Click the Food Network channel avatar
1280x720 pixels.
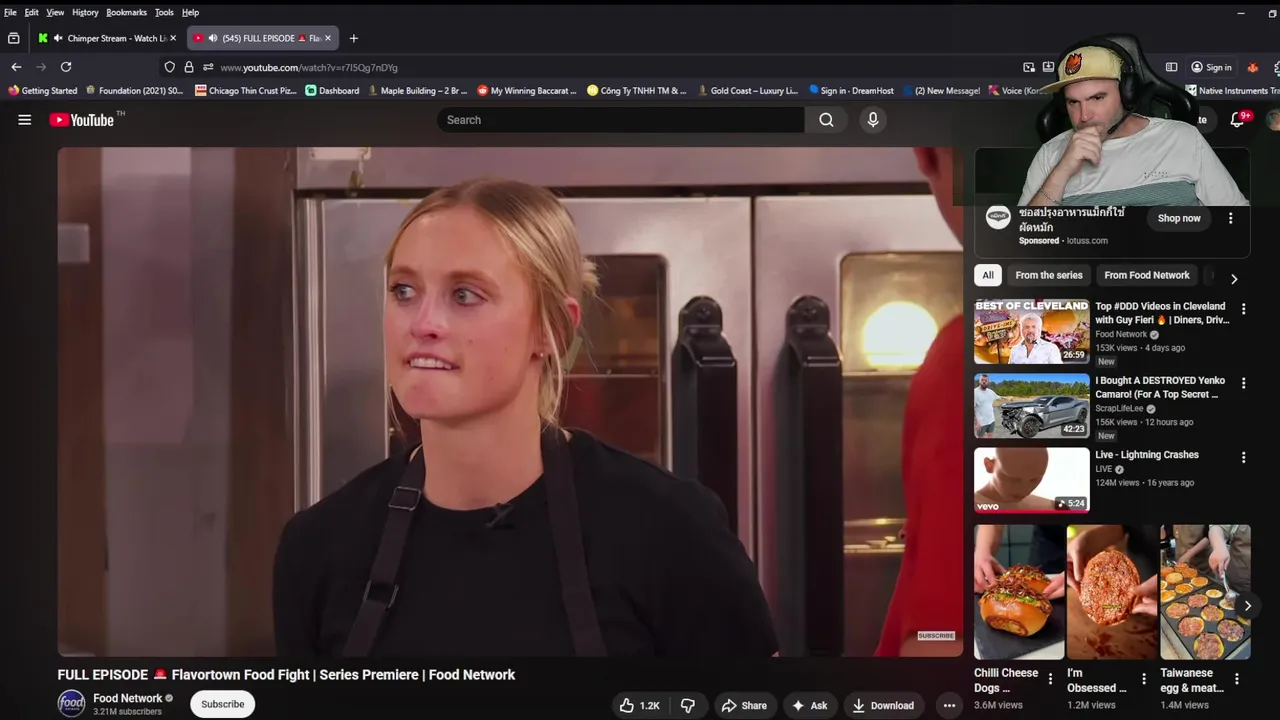[x=71, y=703]
